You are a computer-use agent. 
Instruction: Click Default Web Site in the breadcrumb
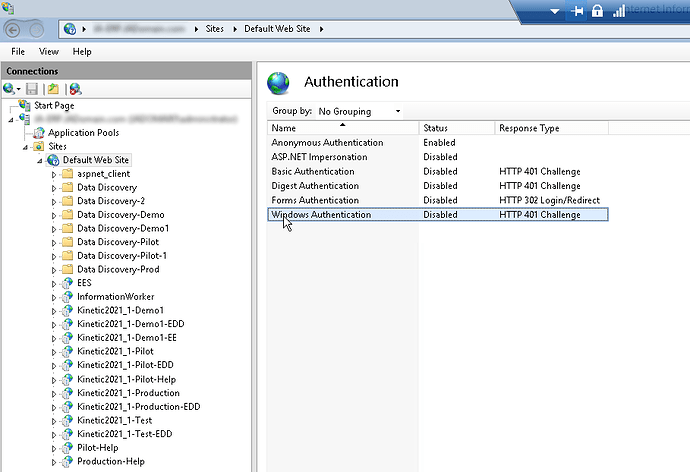[x=277, y=29]
